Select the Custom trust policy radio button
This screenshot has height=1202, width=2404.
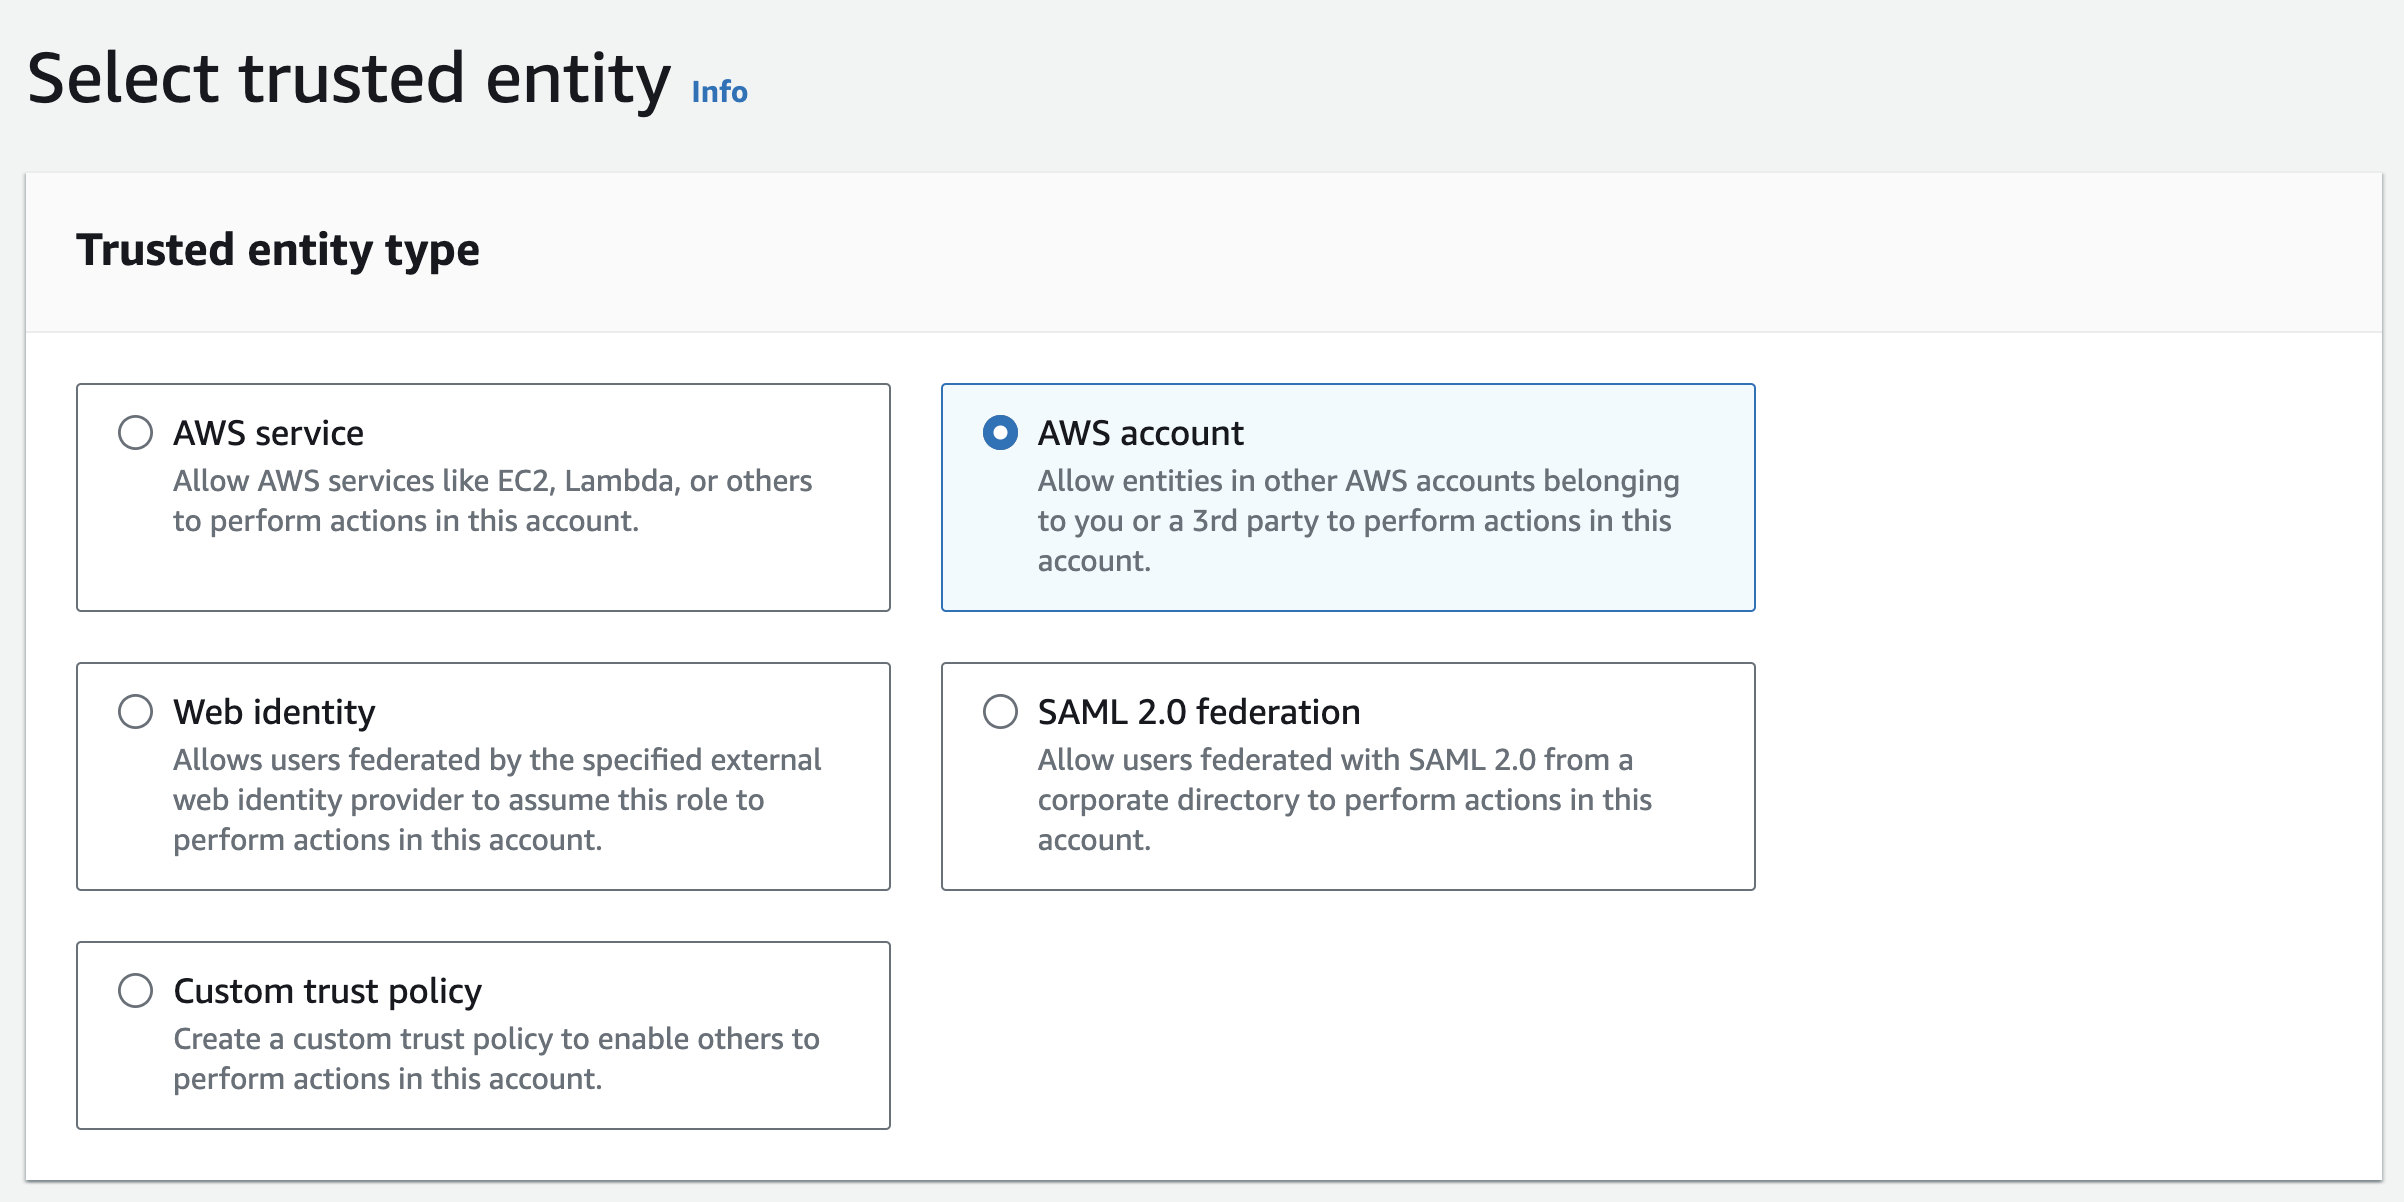tap(135, 991)
